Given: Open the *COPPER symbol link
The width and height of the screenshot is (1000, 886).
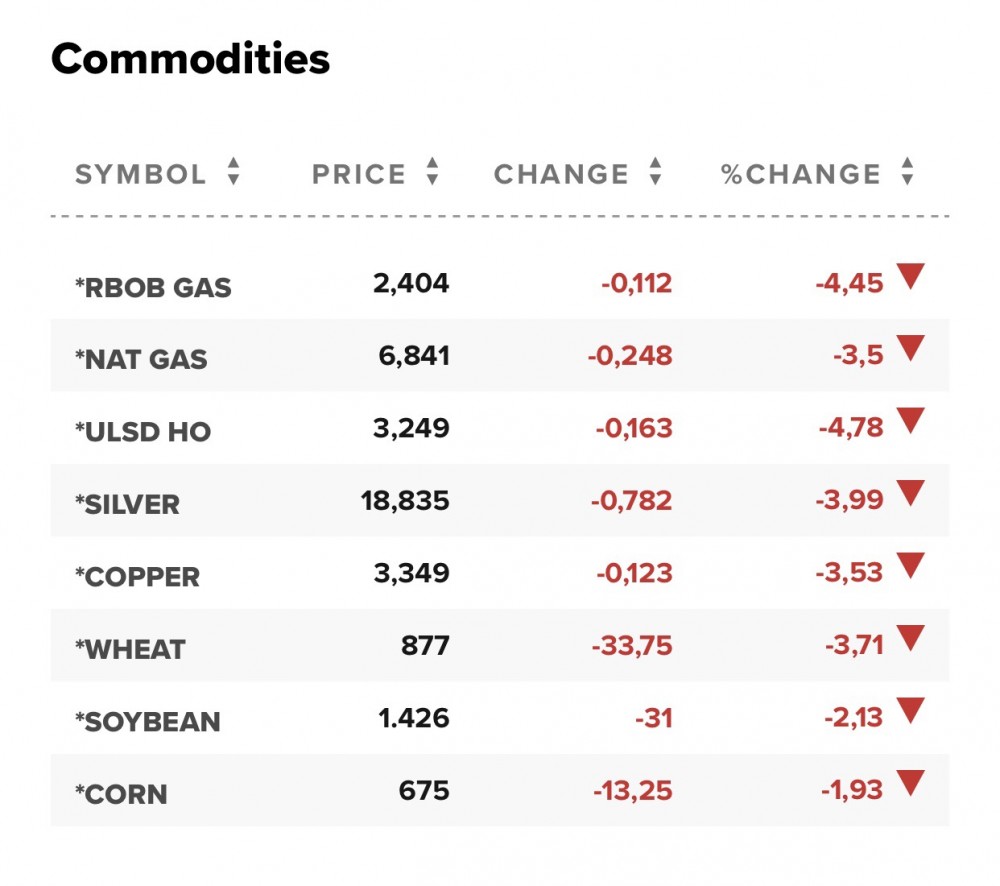Looking at the screenshot, I should click(137, 577).
